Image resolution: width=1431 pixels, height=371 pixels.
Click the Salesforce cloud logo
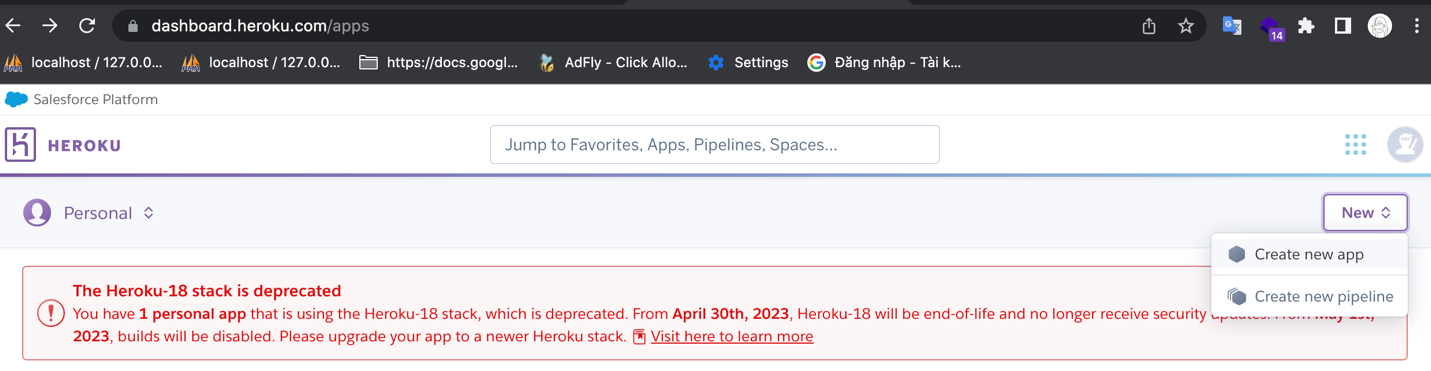pyautogui.click(x=16, y=99)
